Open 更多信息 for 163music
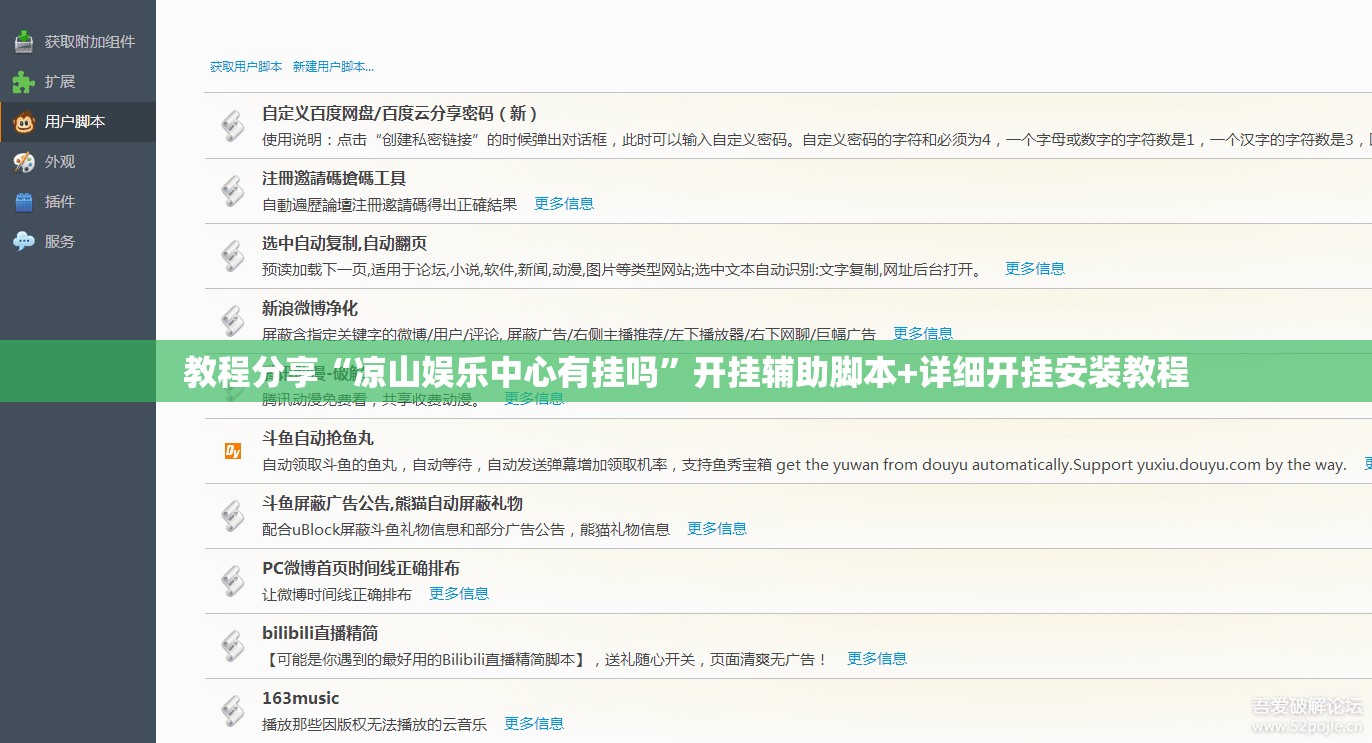 pos(534,724)
